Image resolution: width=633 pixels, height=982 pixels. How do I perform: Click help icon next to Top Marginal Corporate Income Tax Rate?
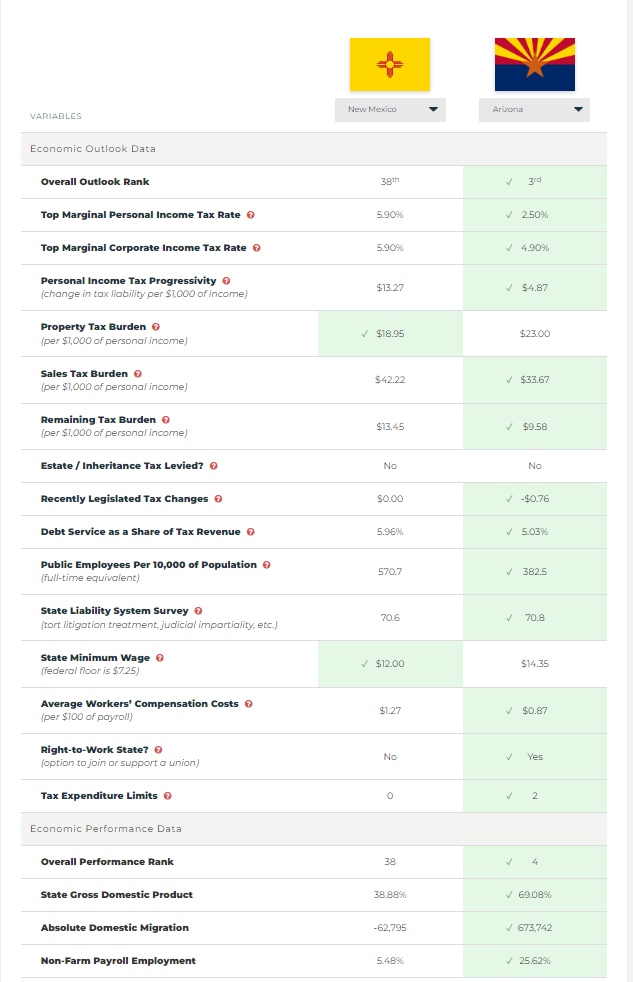coord(257,248)
